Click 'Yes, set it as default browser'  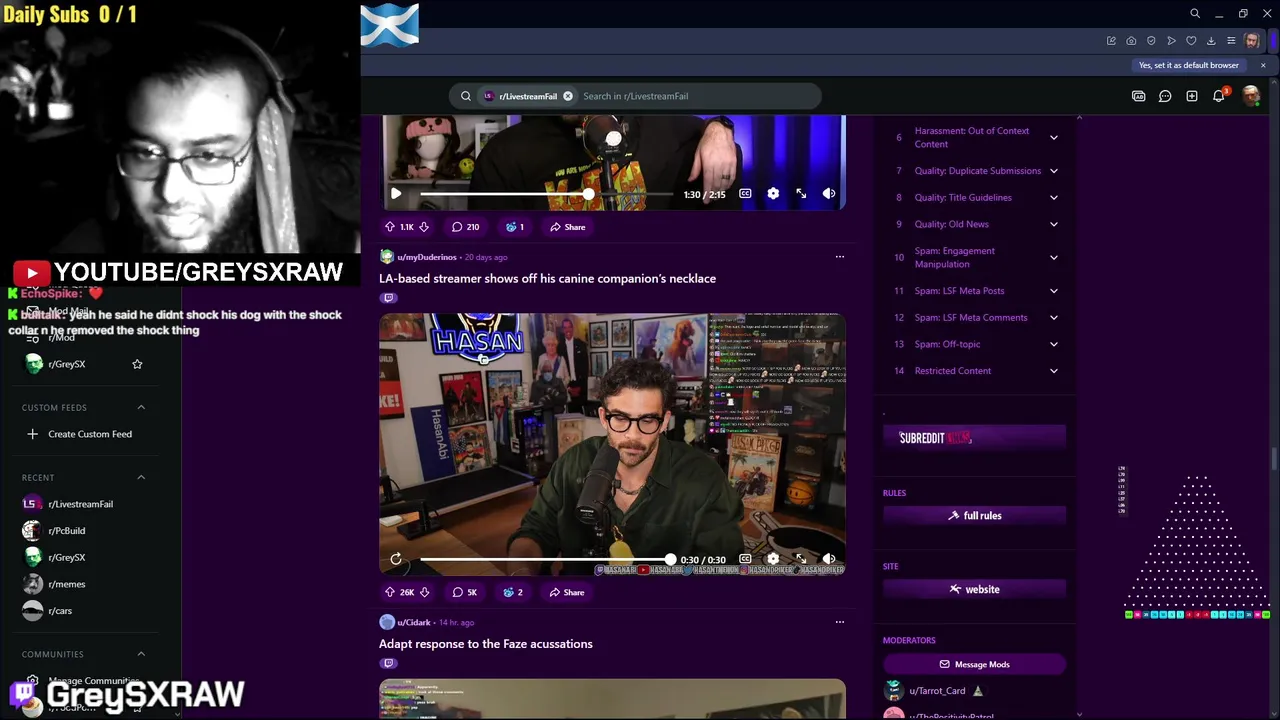[x=1188, y=65]
